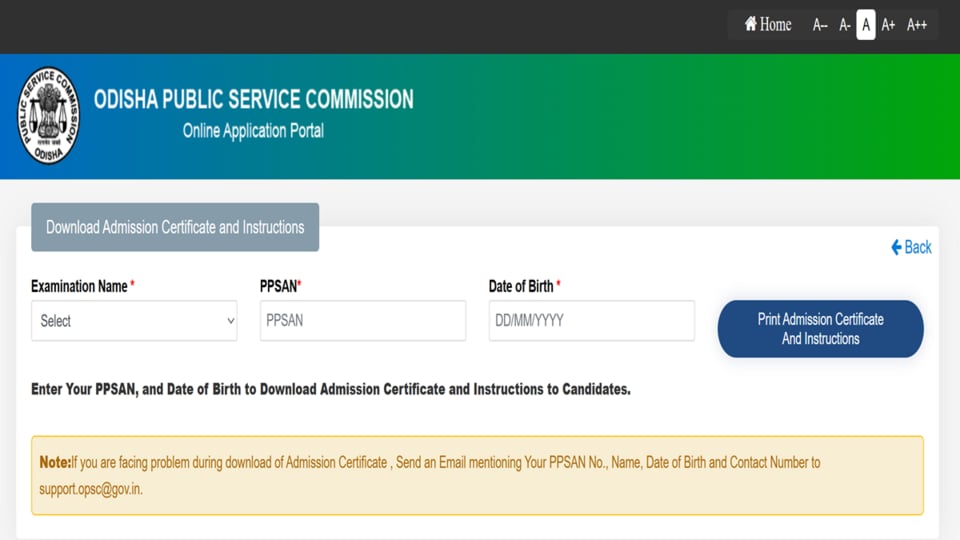Click the dropdown arrow beside Select

pyautogui.click(x=231, y=320)
